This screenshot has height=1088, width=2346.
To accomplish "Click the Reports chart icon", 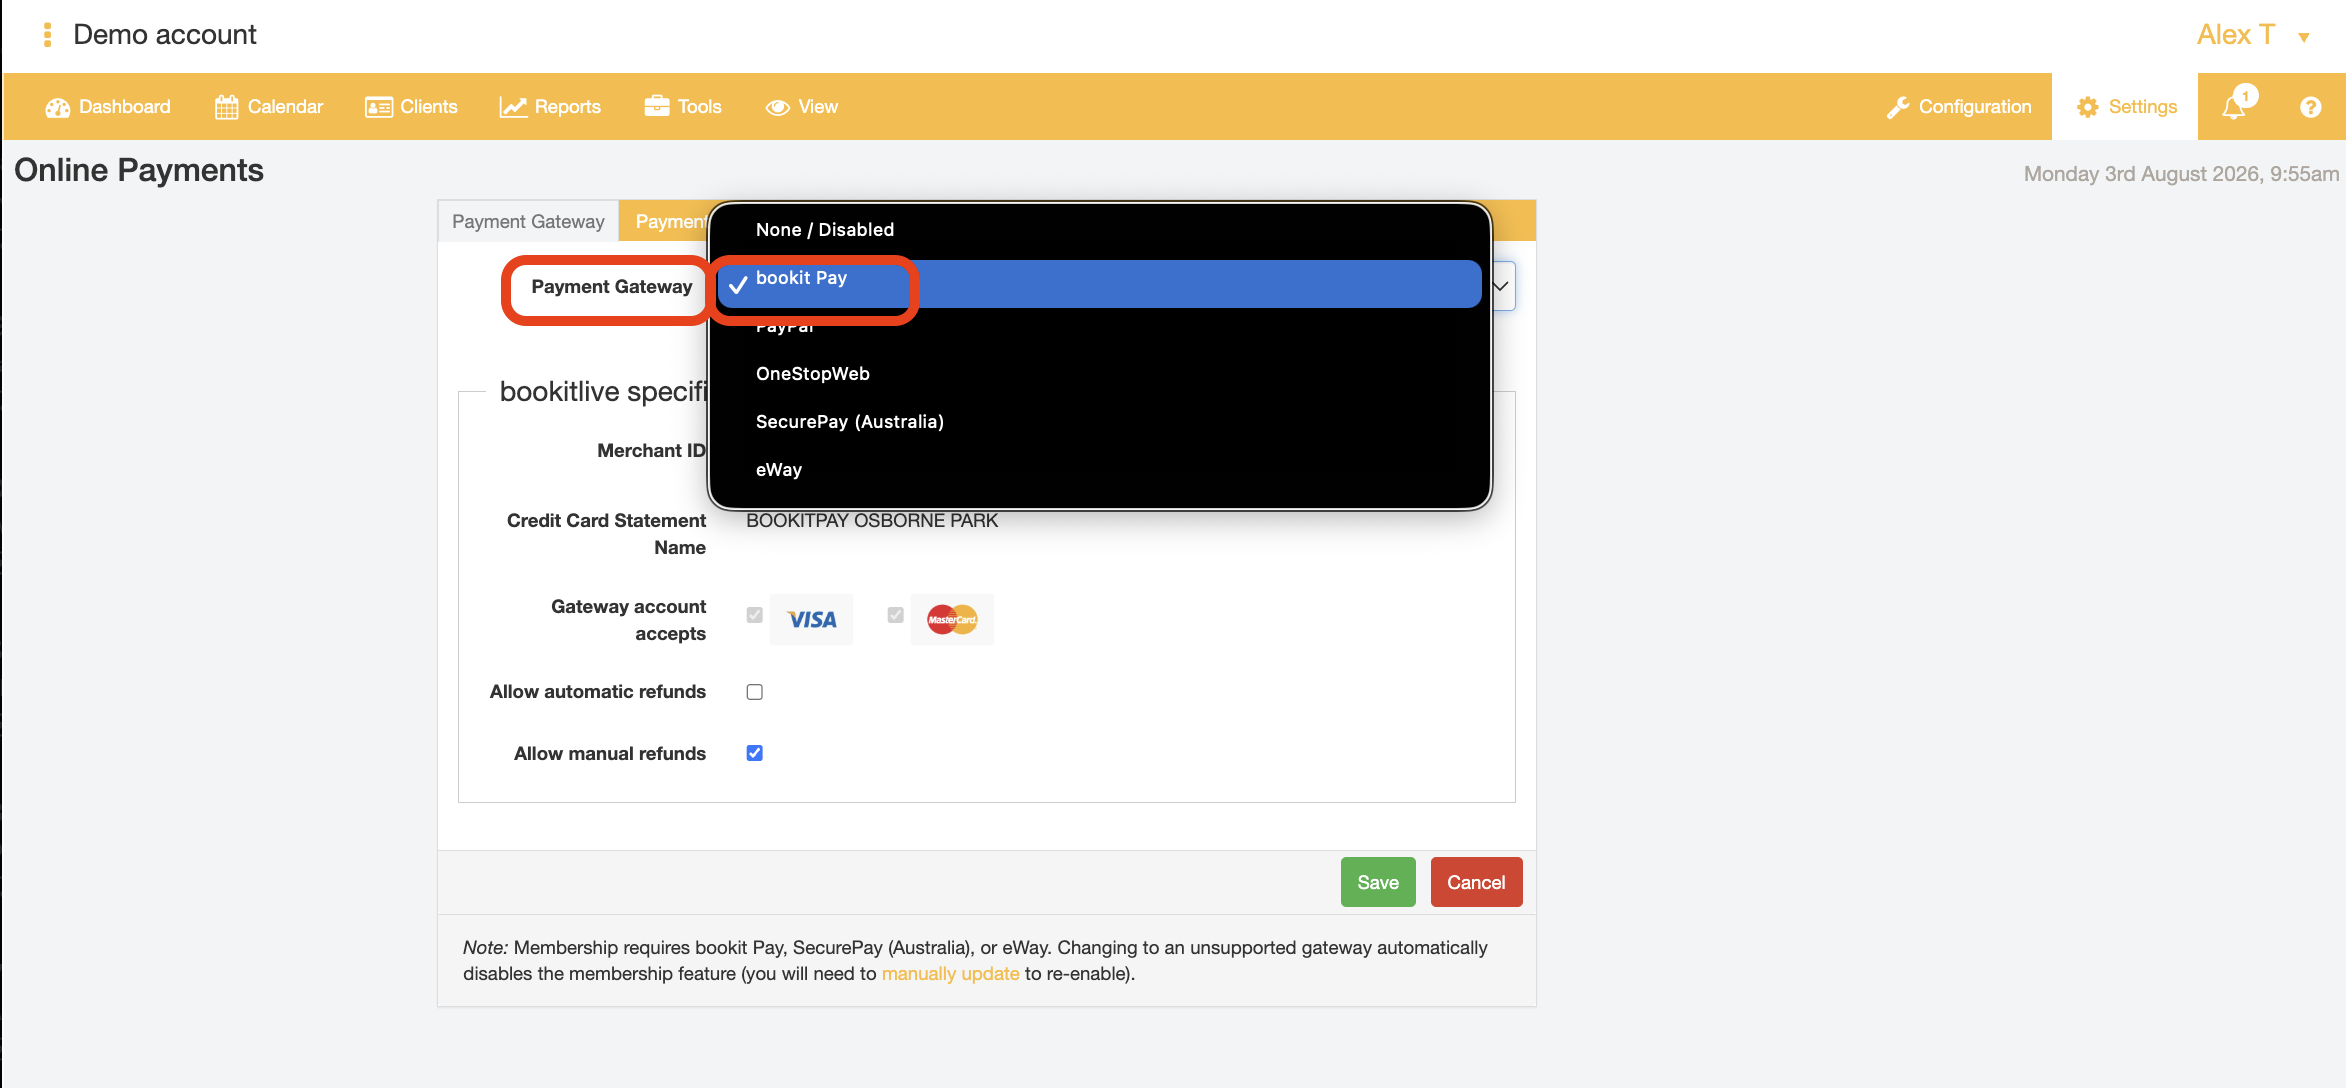I will click(x=513, y=107).
